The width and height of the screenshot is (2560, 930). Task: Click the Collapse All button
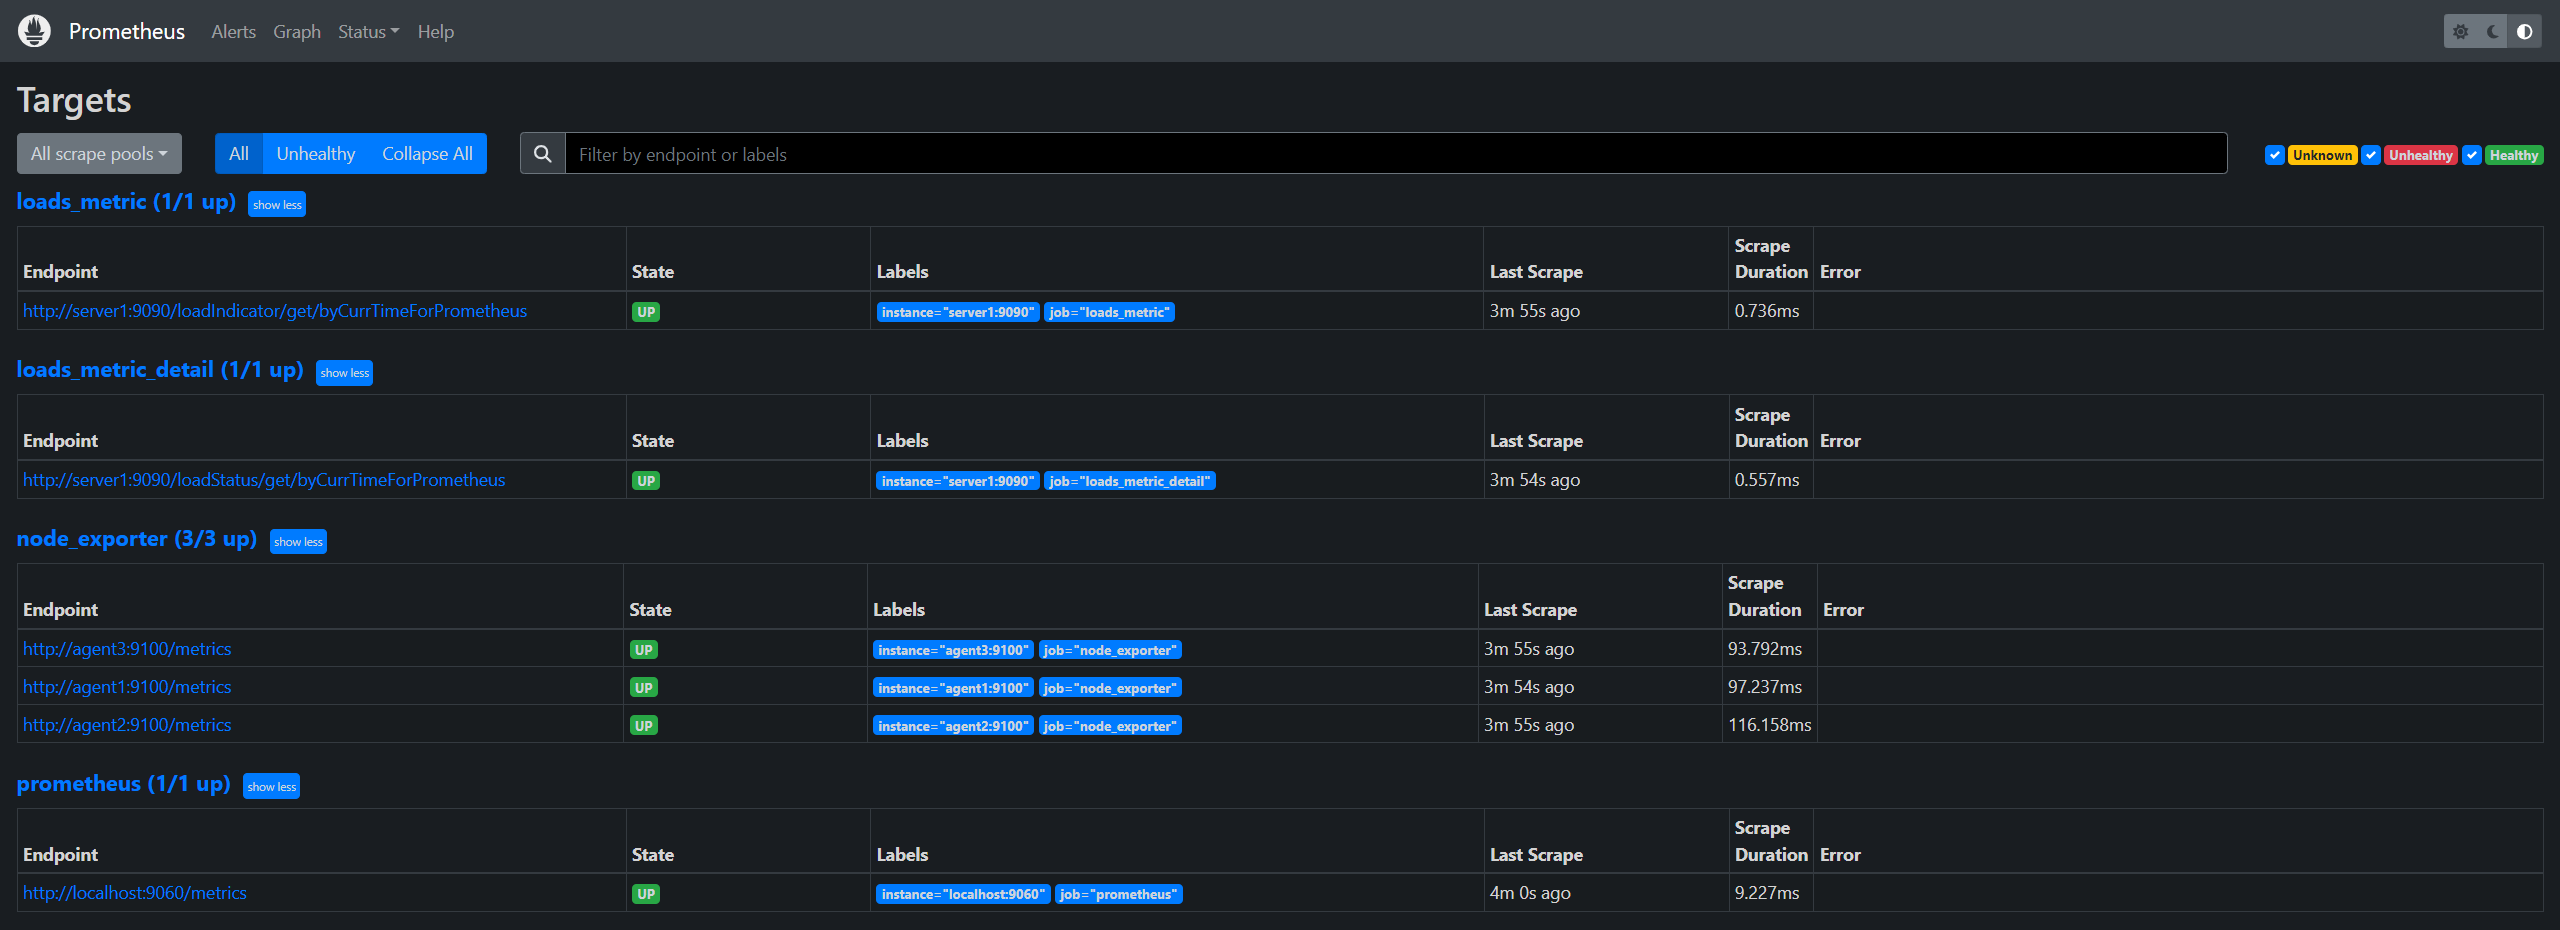coord(427,154)
